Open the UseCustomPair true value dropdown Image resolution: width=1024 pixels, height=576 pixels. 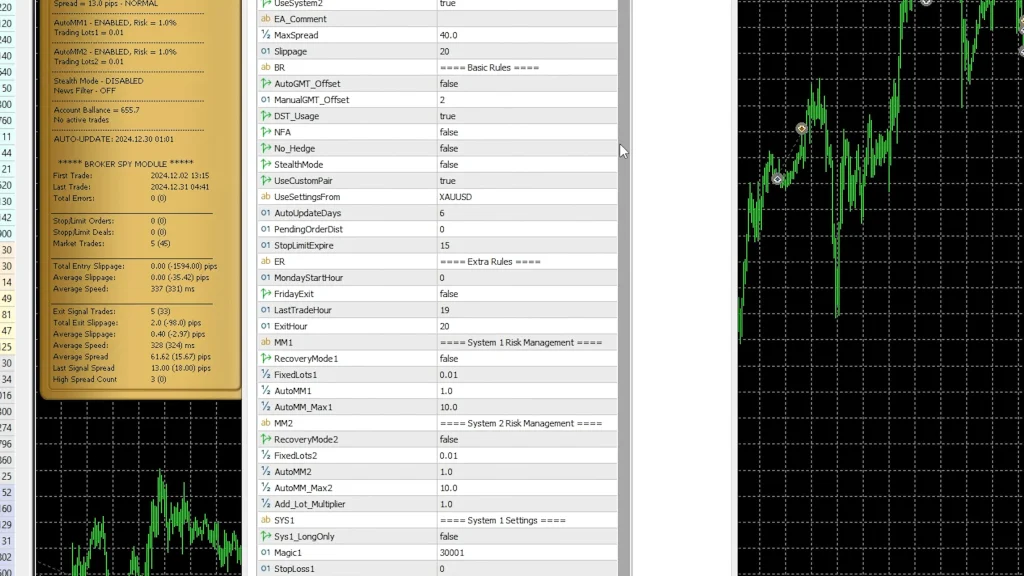click(x=526, y=181)
